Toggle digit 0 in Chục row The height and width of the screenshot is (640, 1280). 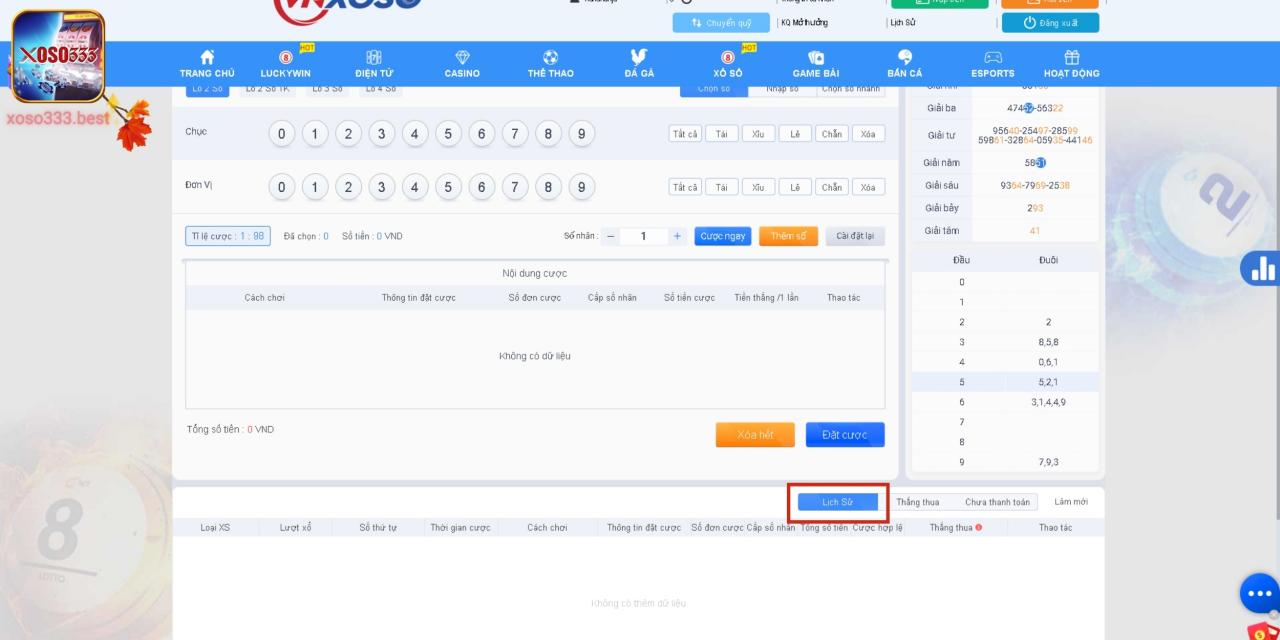tap(282, 134)
